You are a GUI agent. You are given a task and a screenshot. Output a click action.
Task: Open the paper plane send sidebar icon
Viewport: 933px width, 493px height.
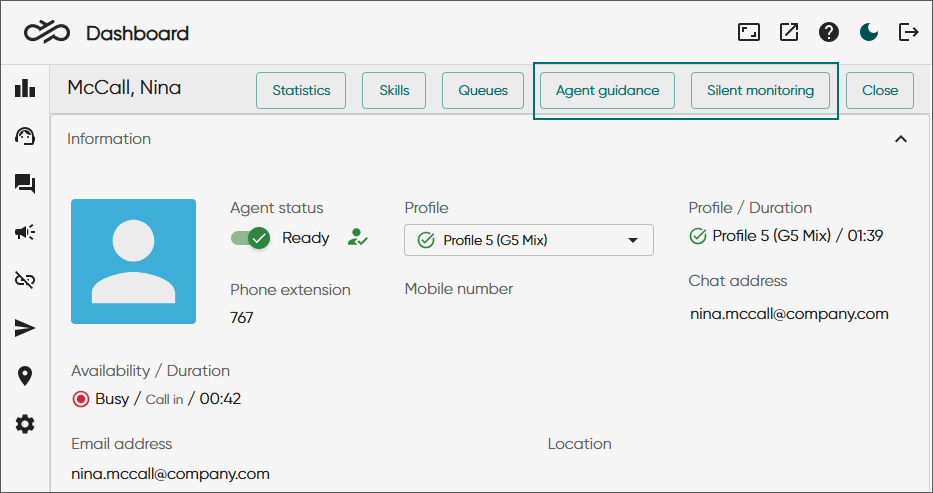point(25,328)
